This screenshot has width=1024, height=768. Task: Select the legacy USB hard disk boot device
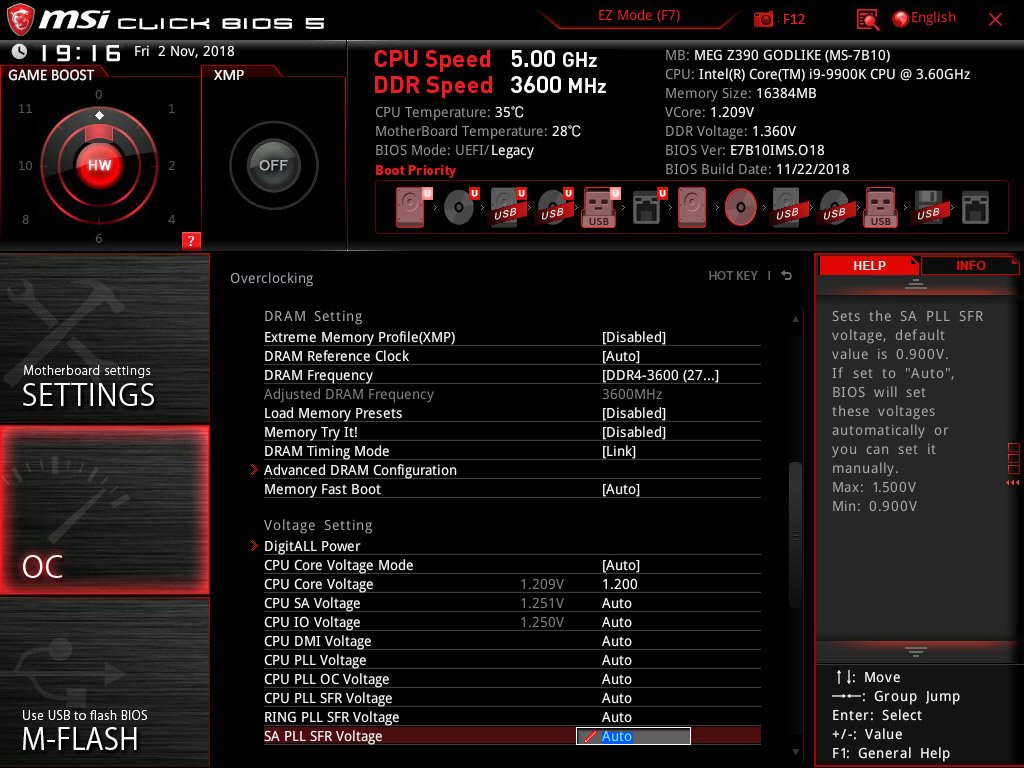pyautogui.click(x=788, y=207)
